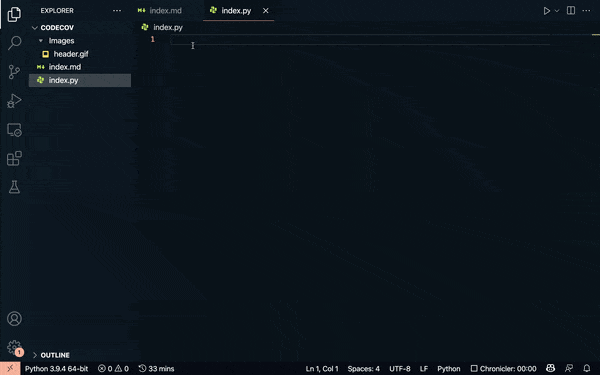Image resolution: width=600 pixels, height=375 pixels.
Task: Open the notifications bell
Action: point(587,368)
